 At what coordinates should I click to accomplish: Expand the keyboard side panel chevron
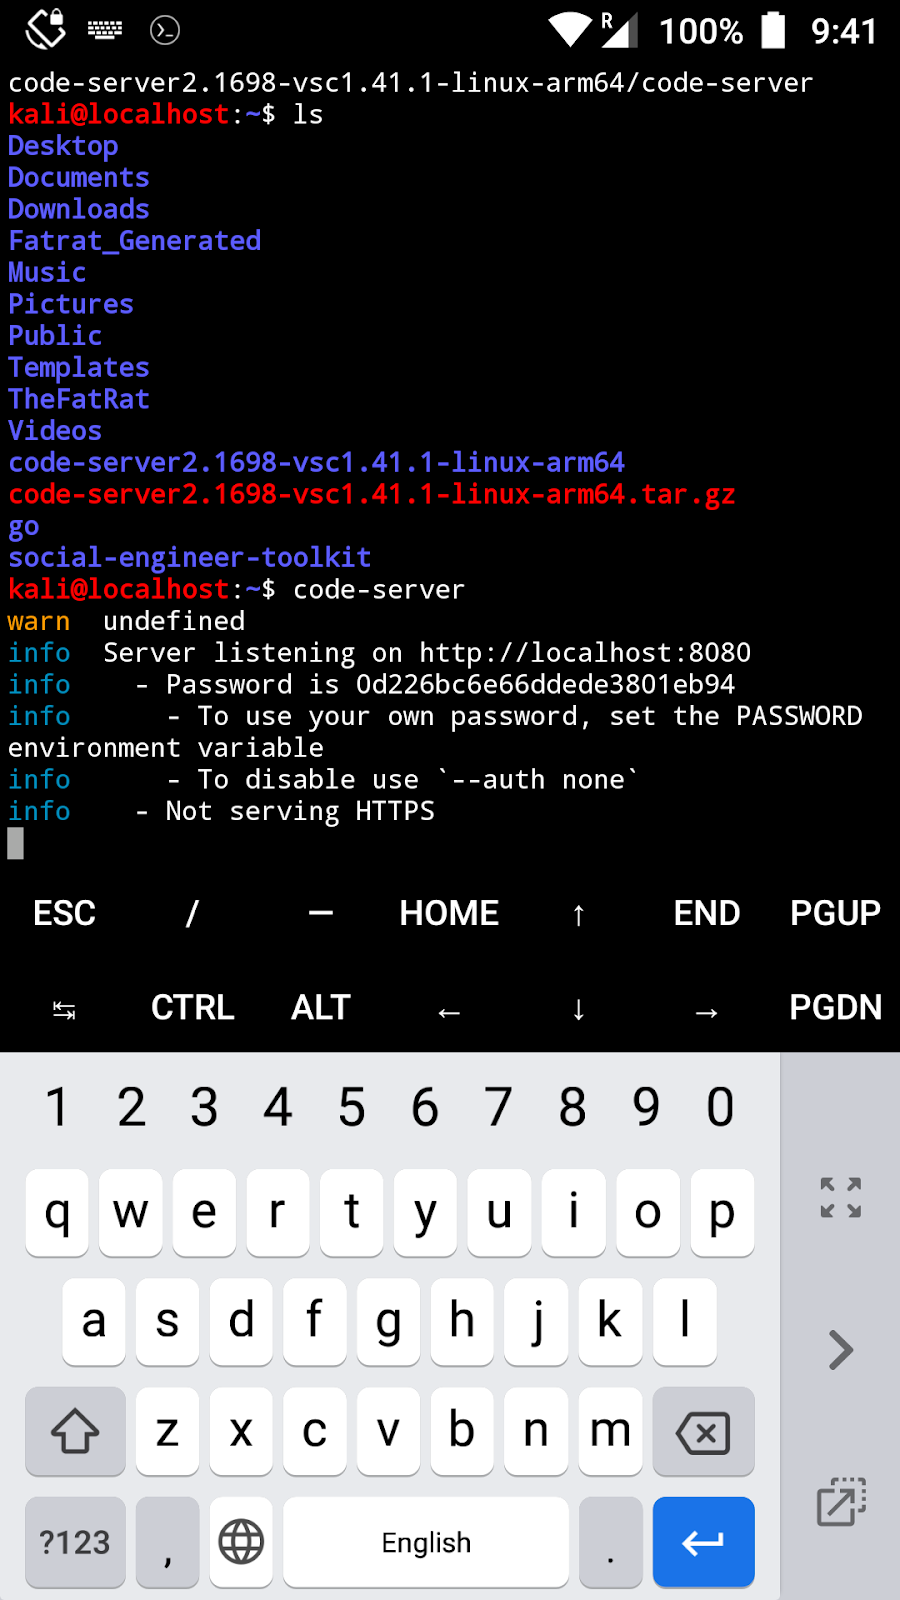[841, 1350]
